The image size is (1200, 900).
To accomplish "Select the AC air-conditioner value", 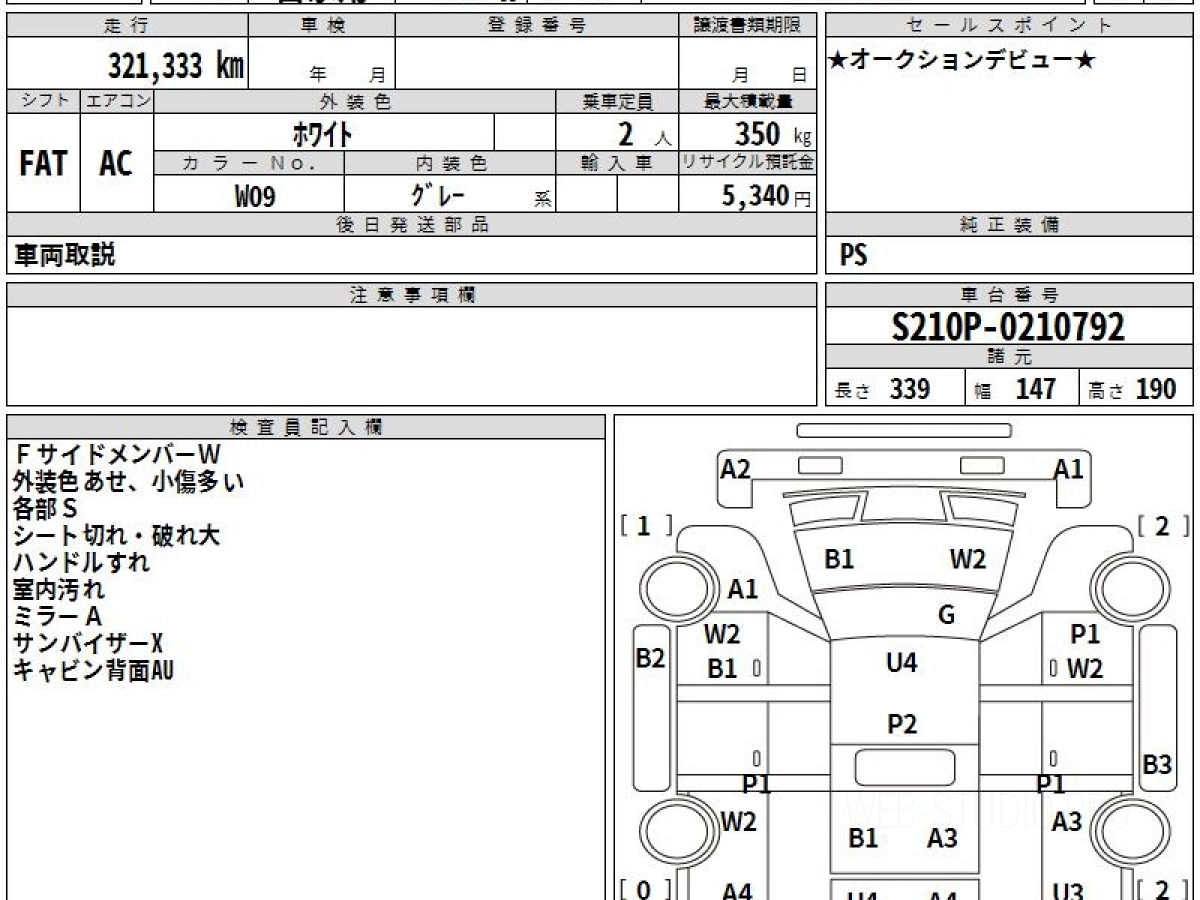I will pyautogui.click(x=116, y=163).
